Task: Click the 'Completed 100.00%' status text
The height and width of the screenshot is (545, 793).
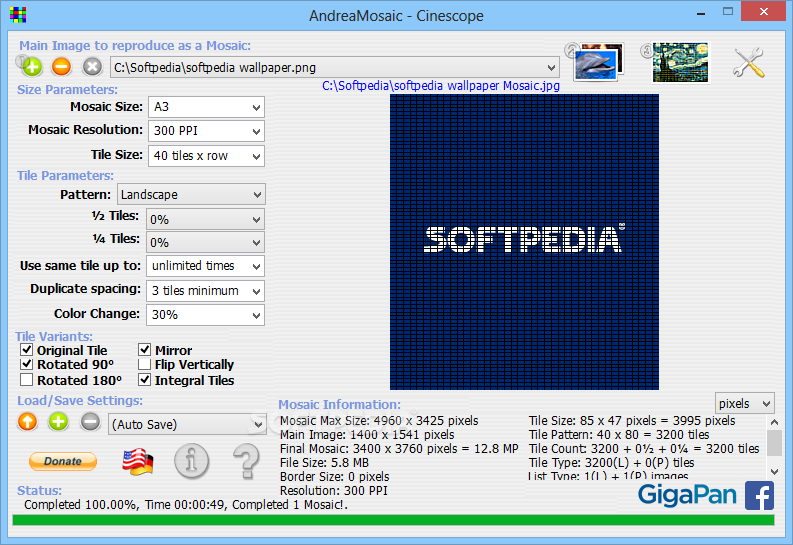Action: [80, 505]
